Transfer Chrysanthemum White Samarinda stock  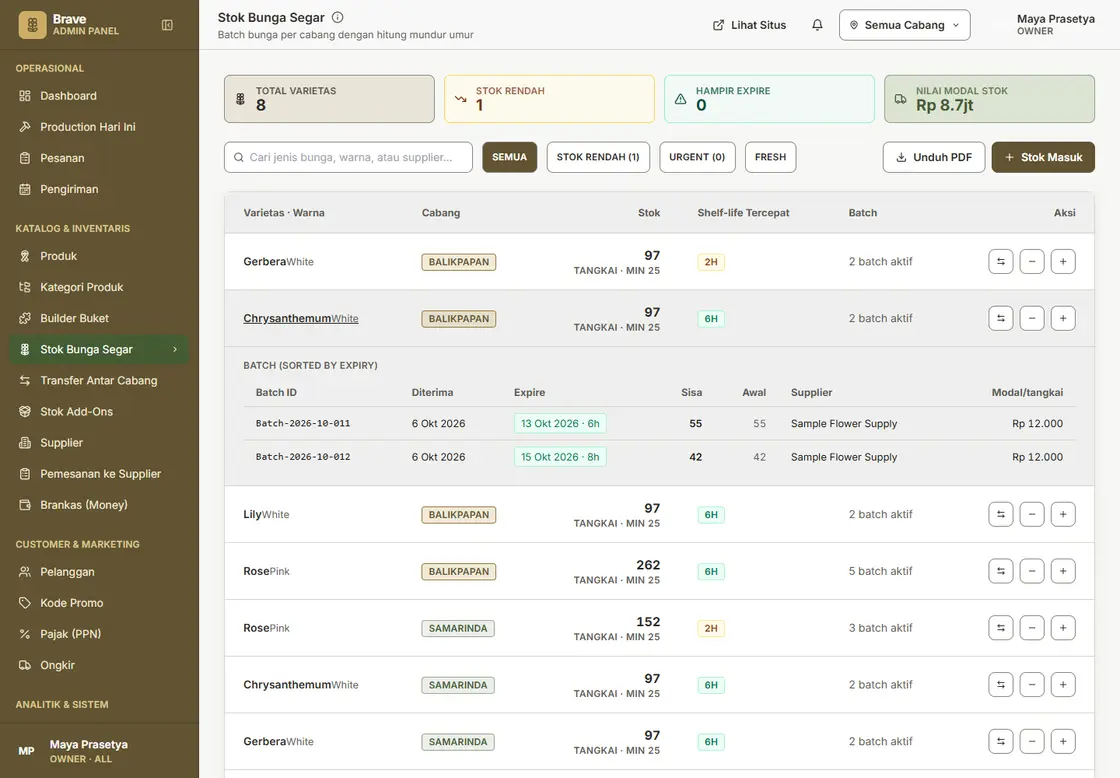pyautogui.click(x=1001, y=684)
